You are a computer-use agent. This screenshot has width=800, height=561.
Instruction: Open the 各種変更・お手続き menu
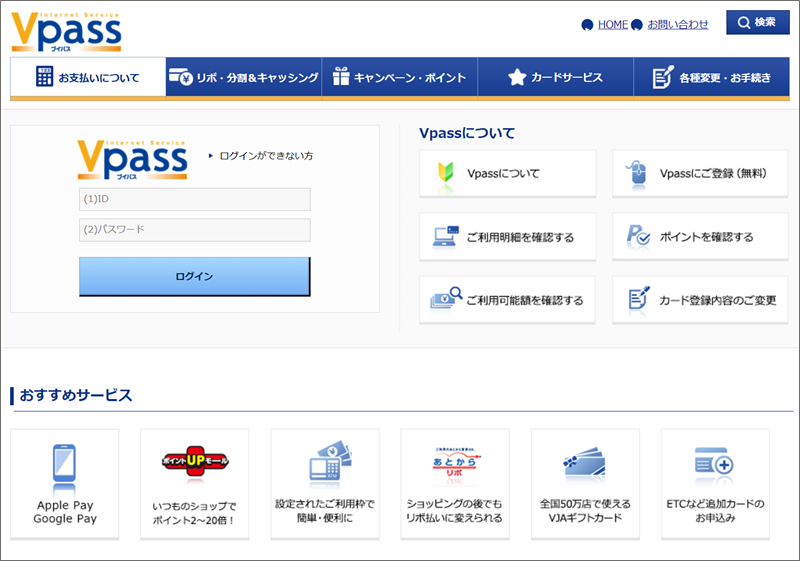(711, 77)
